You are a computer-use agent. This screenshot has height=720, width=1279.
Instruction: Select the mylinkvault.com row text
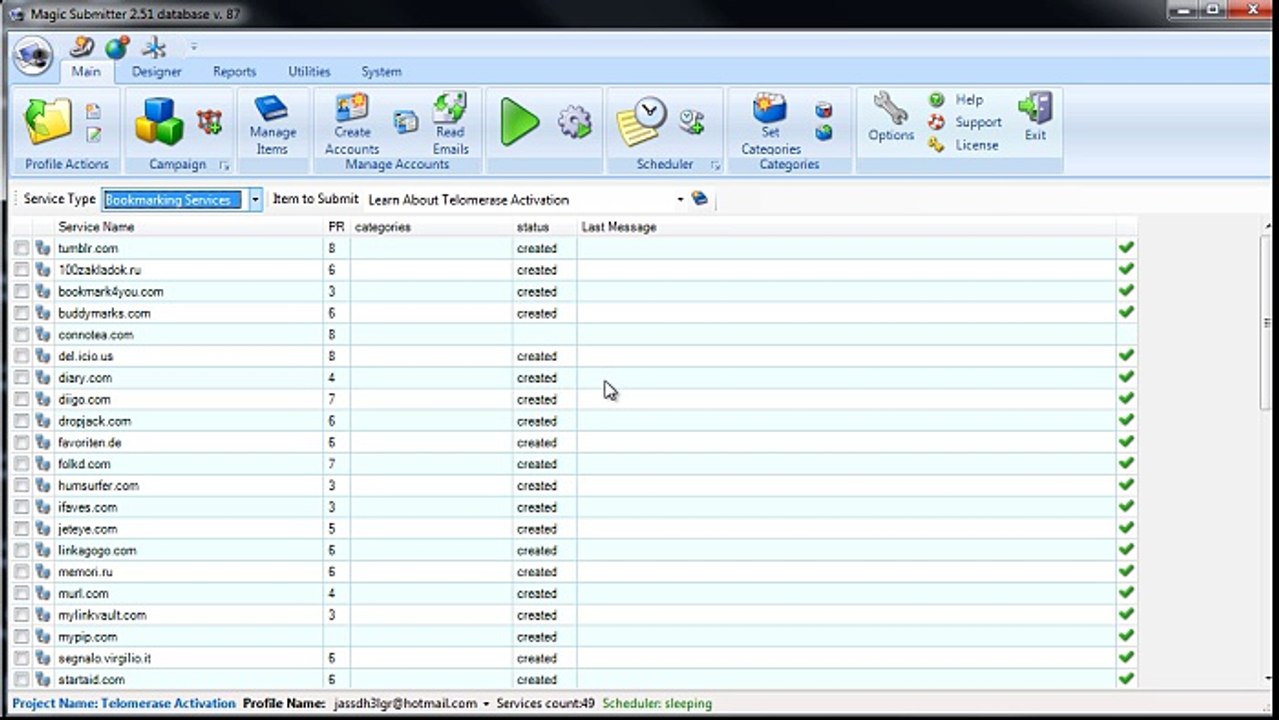pos(102,615)
